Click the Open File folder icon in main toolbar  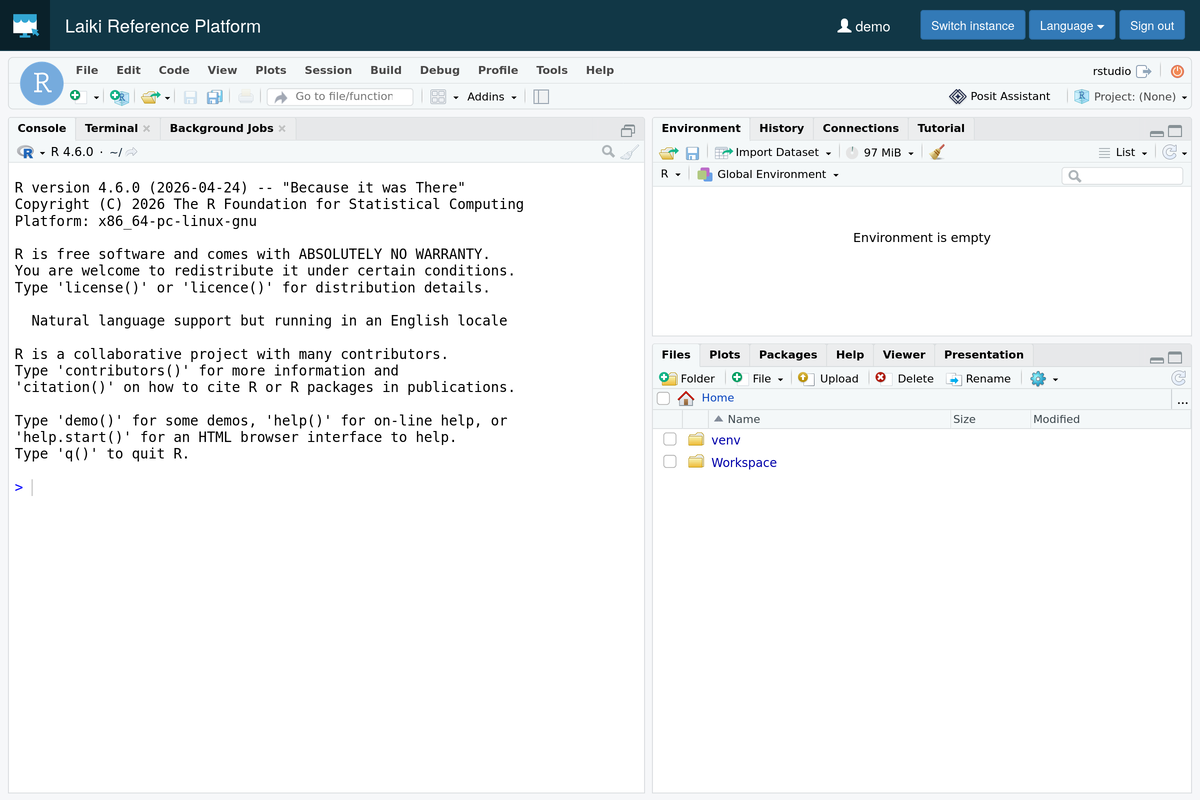click(150, 97)
